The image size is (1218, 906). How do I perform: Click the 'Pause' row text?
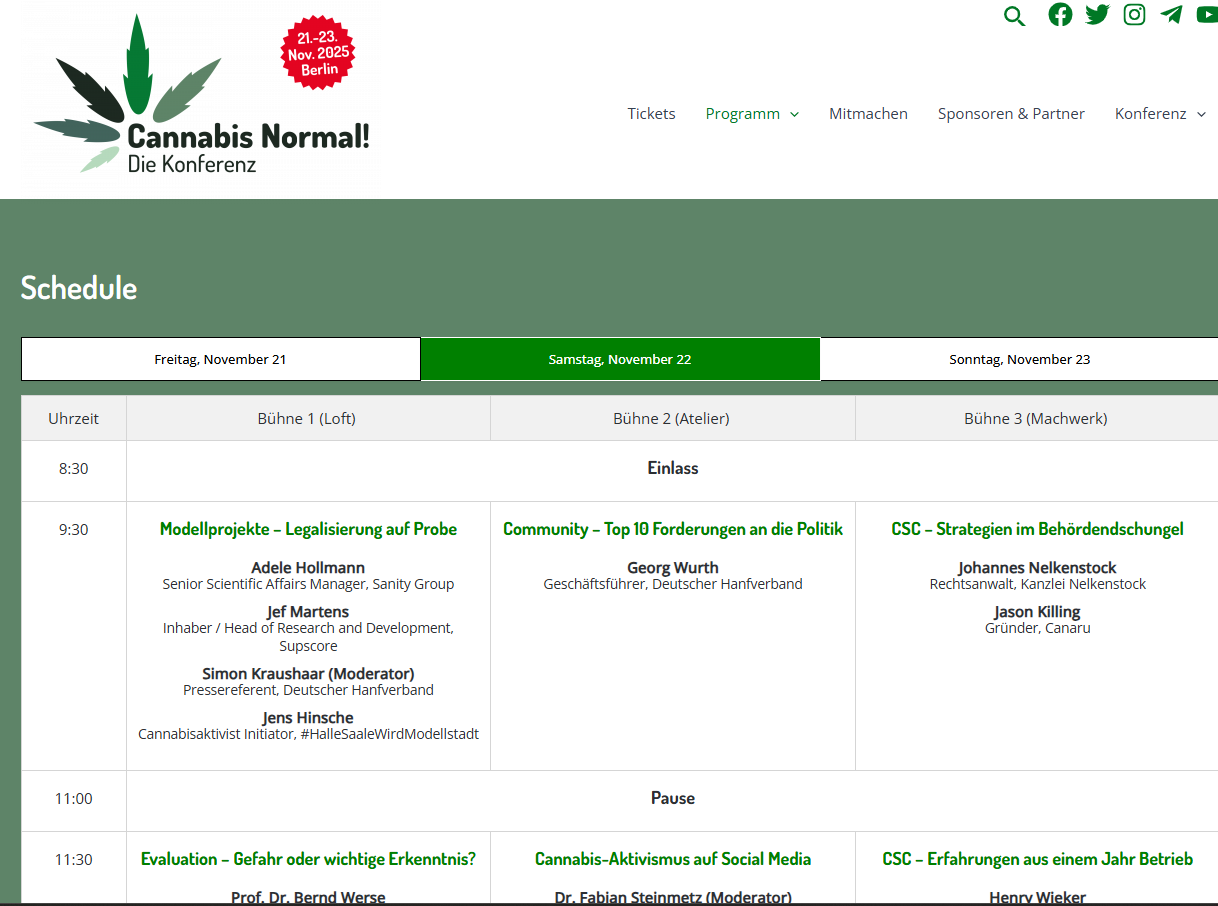673,798
